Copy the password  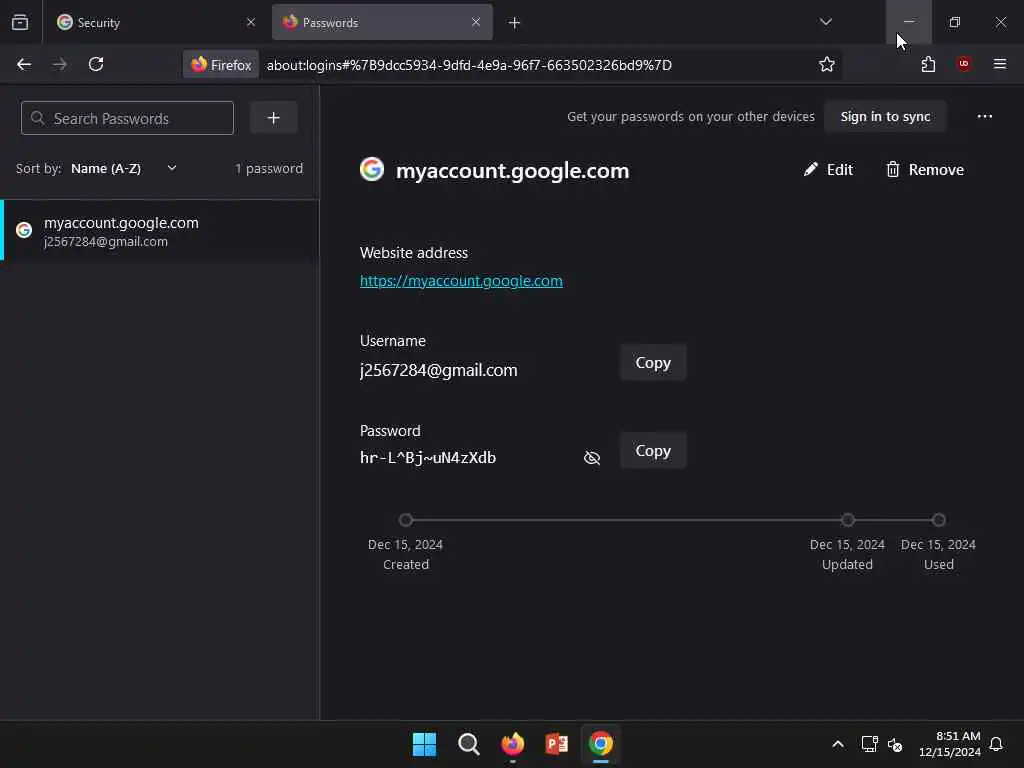[x=653, y=451]
